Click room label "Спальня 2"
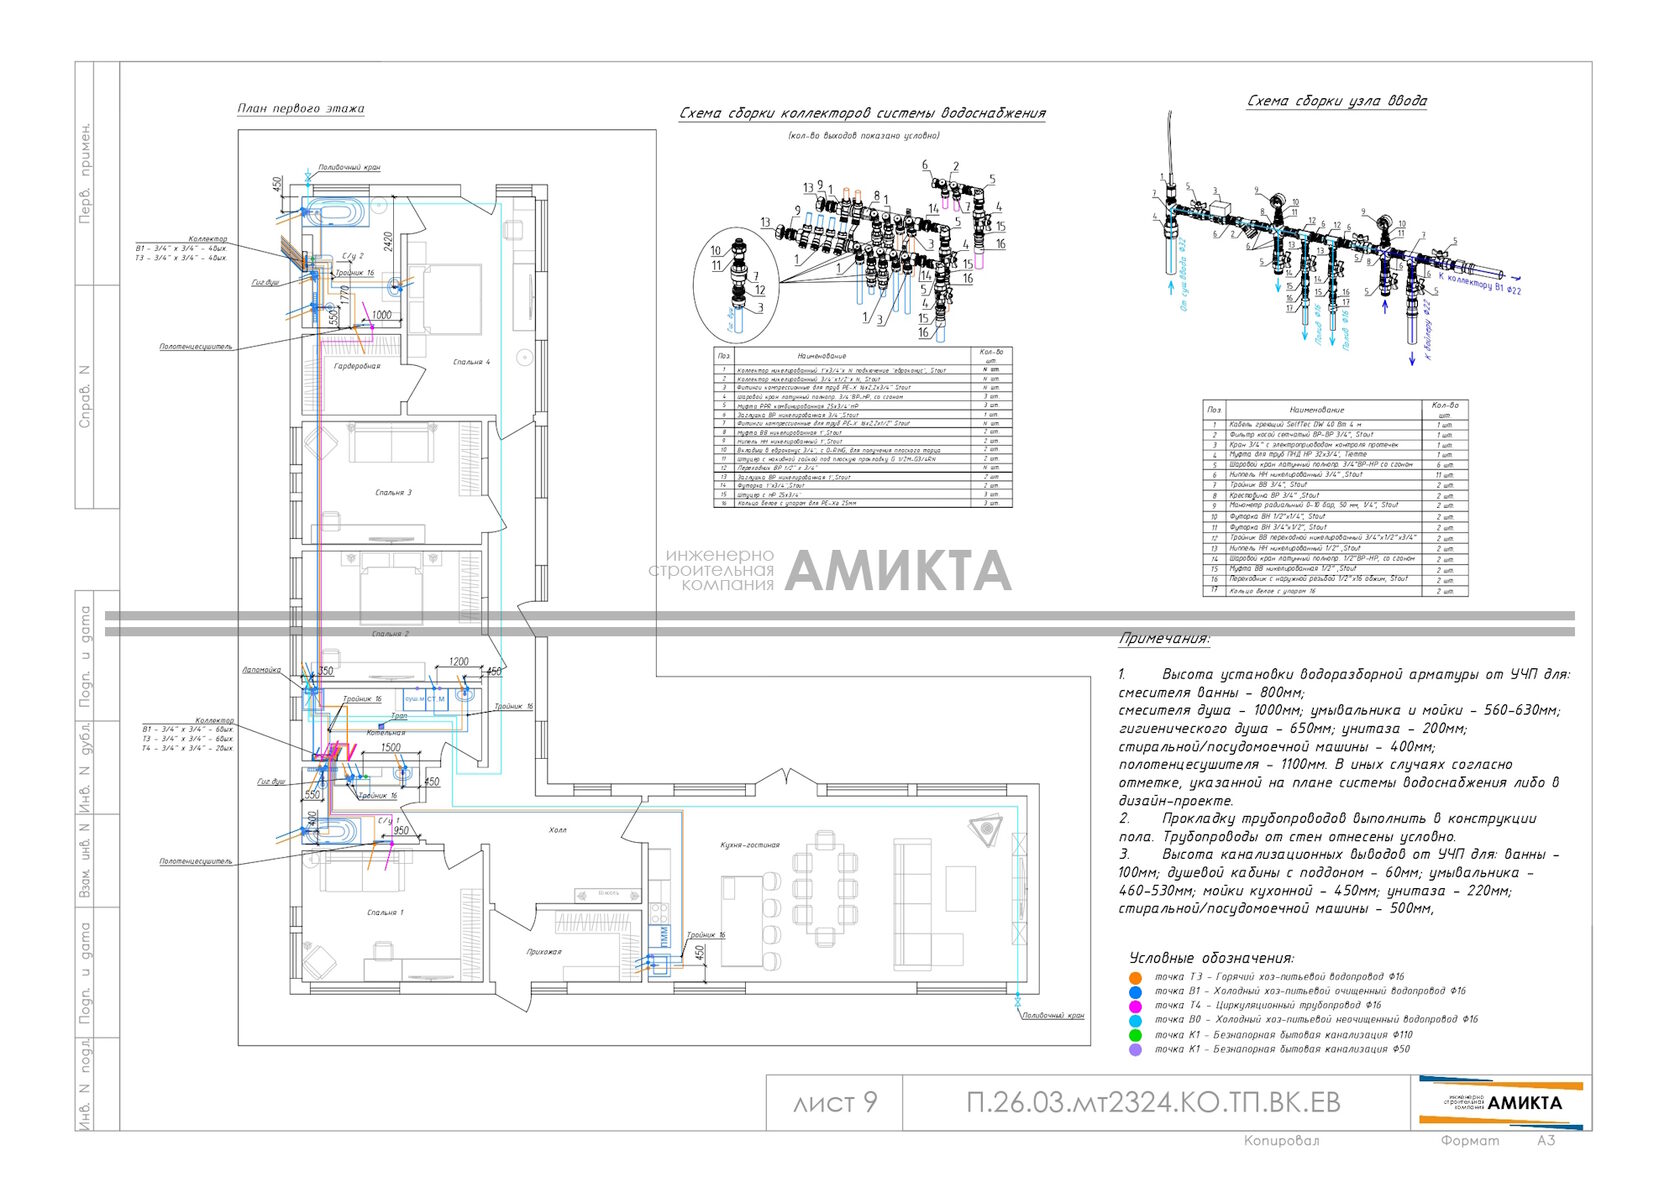Screen dimensions: 1680x1187 (x=391, y=634)
